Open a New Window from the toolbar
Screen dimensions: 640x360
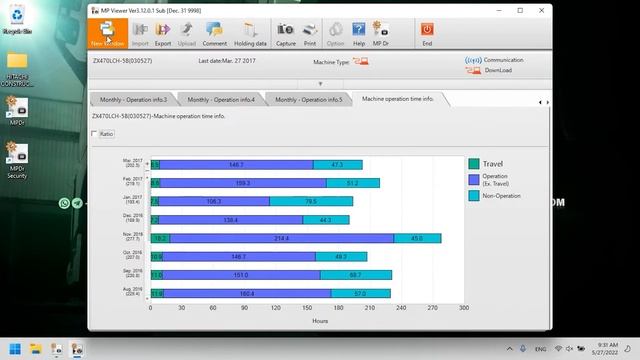107,33
